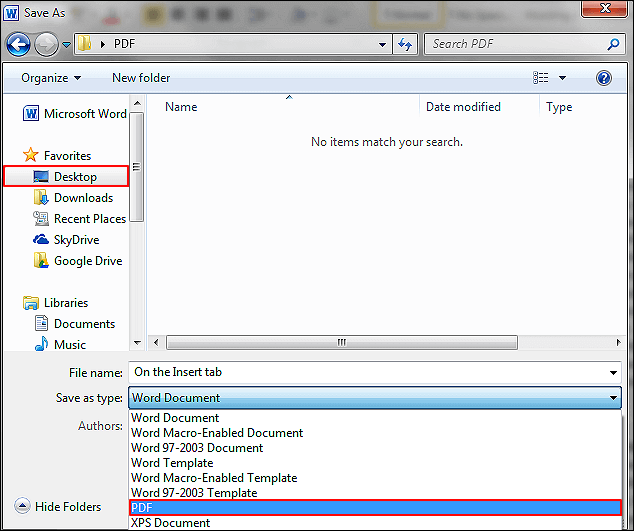Open the Organize dropdown menu
634x531 pixels.
point(50,78)
